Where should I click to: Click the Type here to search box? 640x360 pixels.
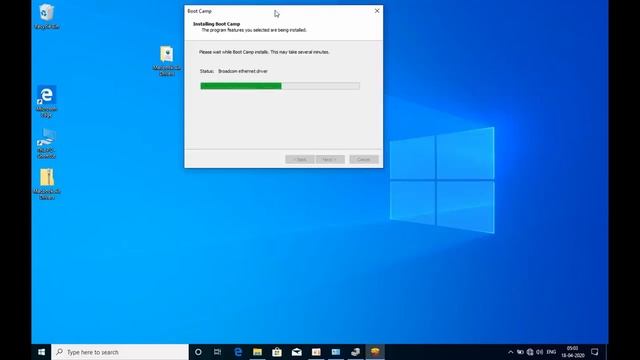coord(120,352)
